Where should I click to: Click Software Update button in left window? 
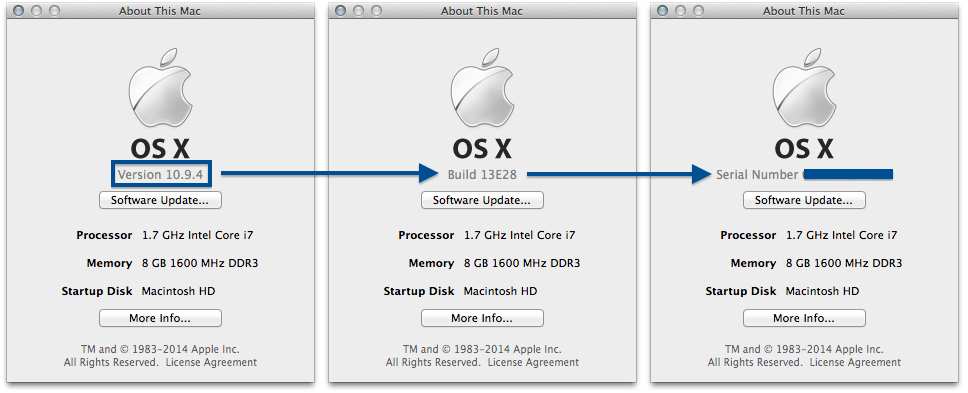tap(160, 200)
